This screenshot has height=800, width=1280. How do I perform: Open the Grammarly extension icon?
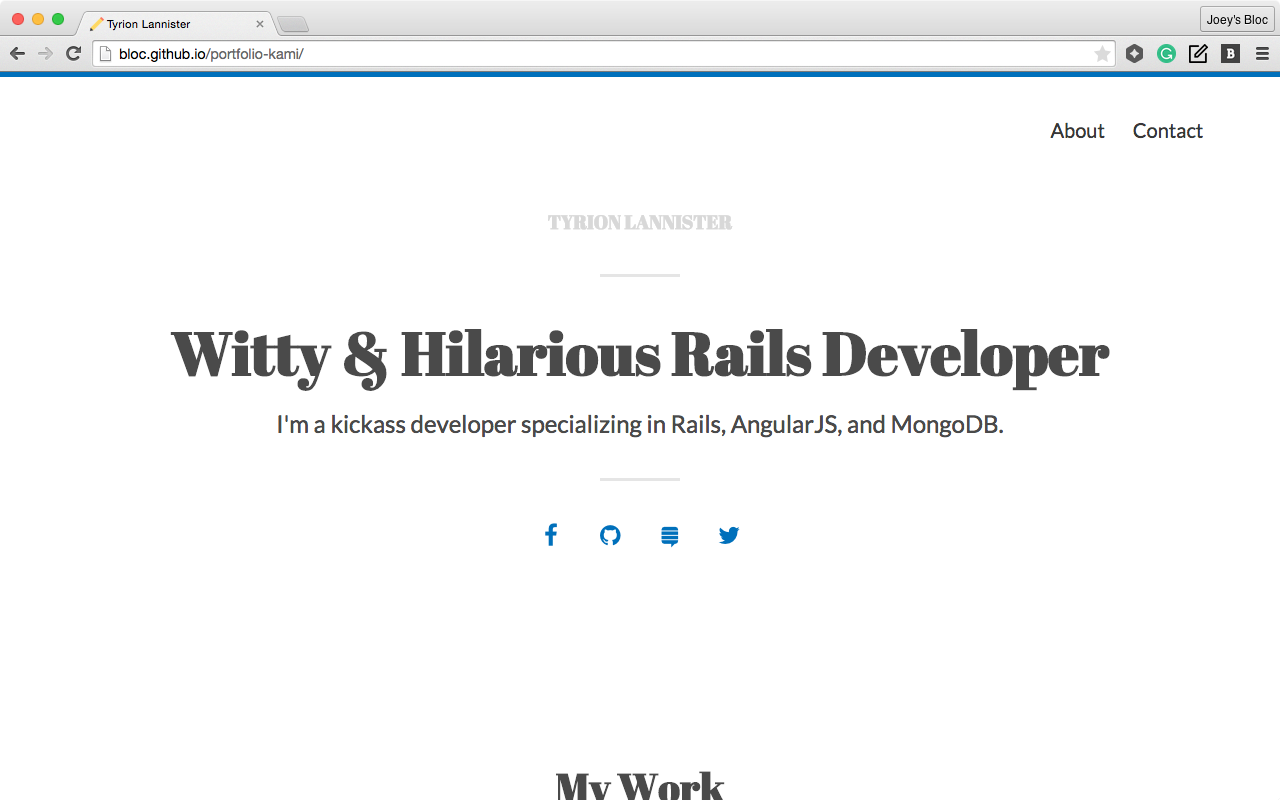[x=1166, y=54]
